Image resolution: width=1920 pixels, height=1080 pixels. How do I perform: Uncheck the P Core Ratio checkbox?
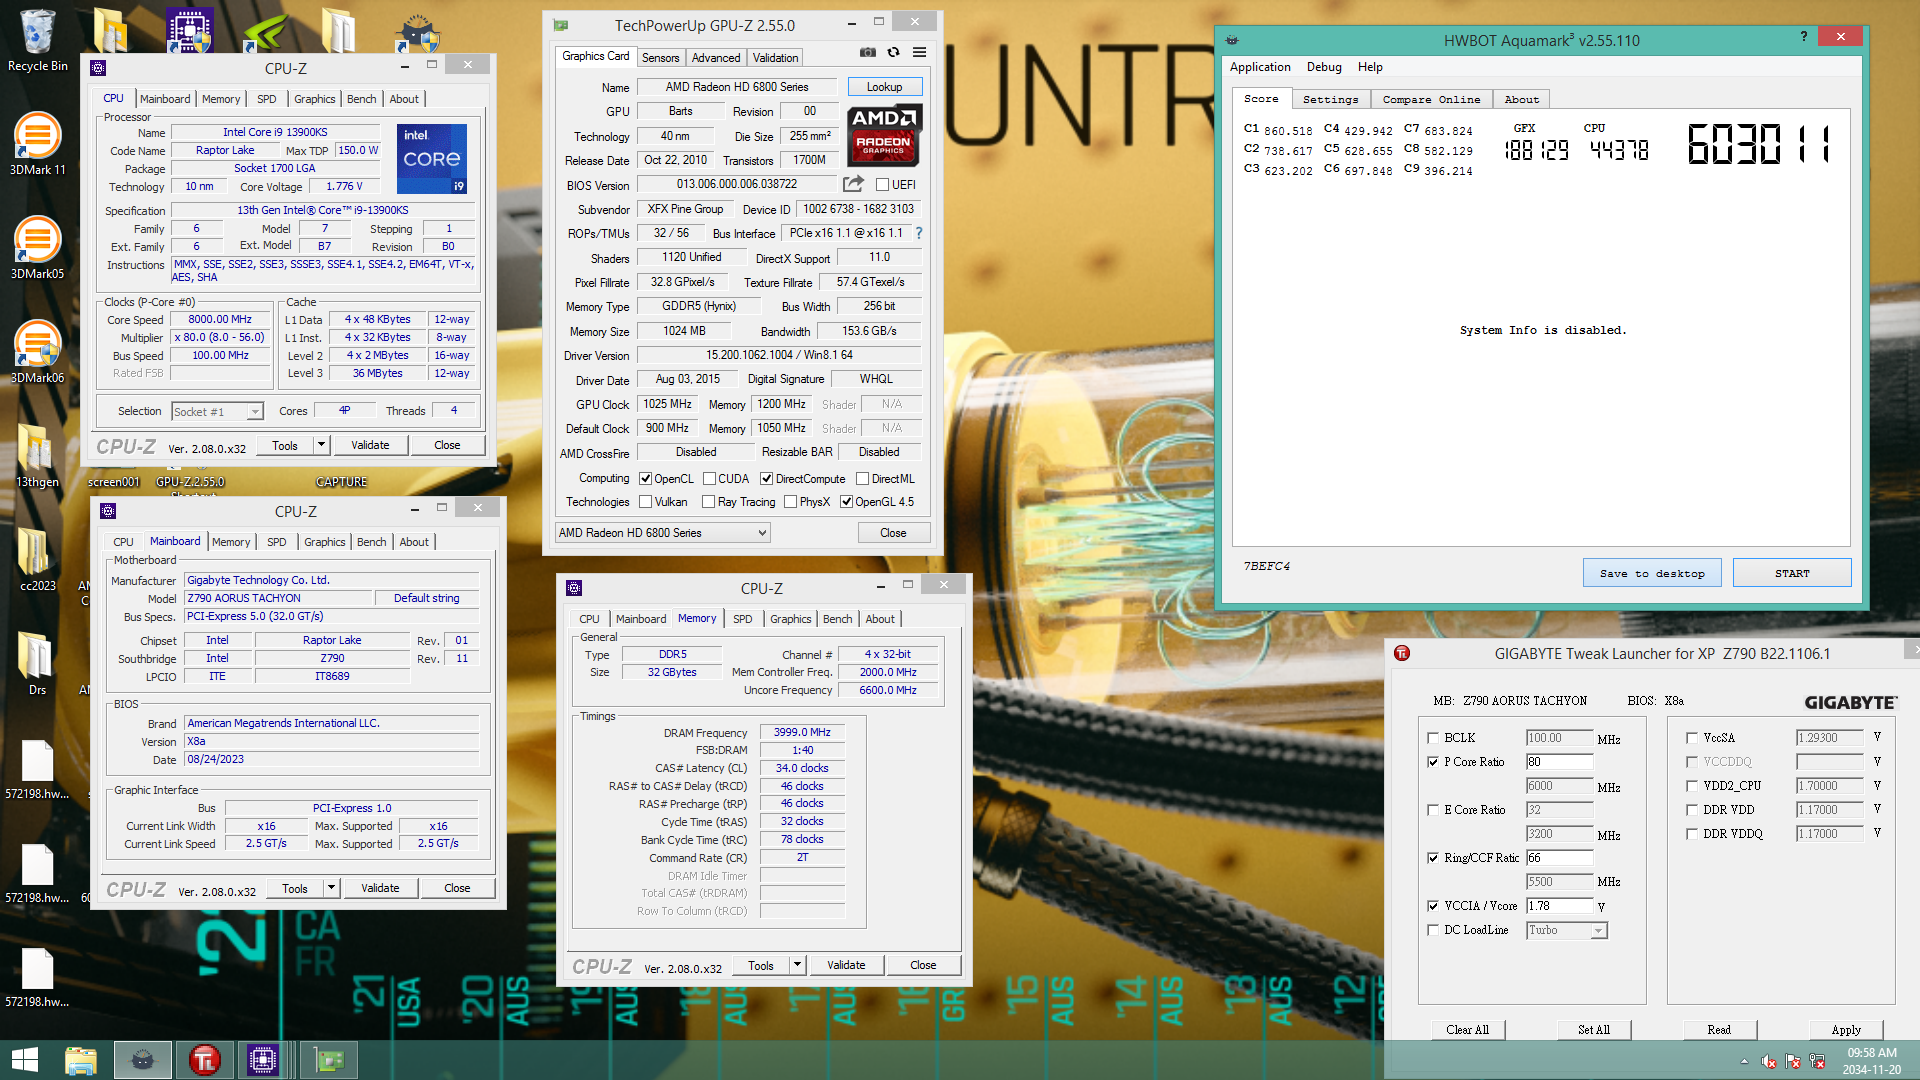[1433, 762]
